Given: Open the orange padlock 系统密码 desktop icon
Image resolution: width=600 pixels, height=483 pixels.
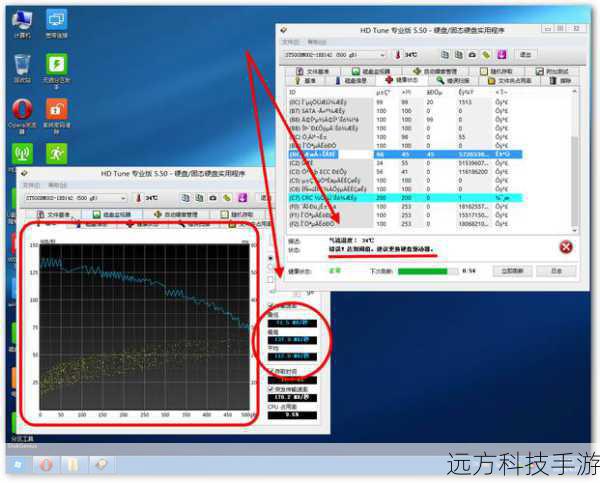Looking at the screenshot, I should [57, 116].
